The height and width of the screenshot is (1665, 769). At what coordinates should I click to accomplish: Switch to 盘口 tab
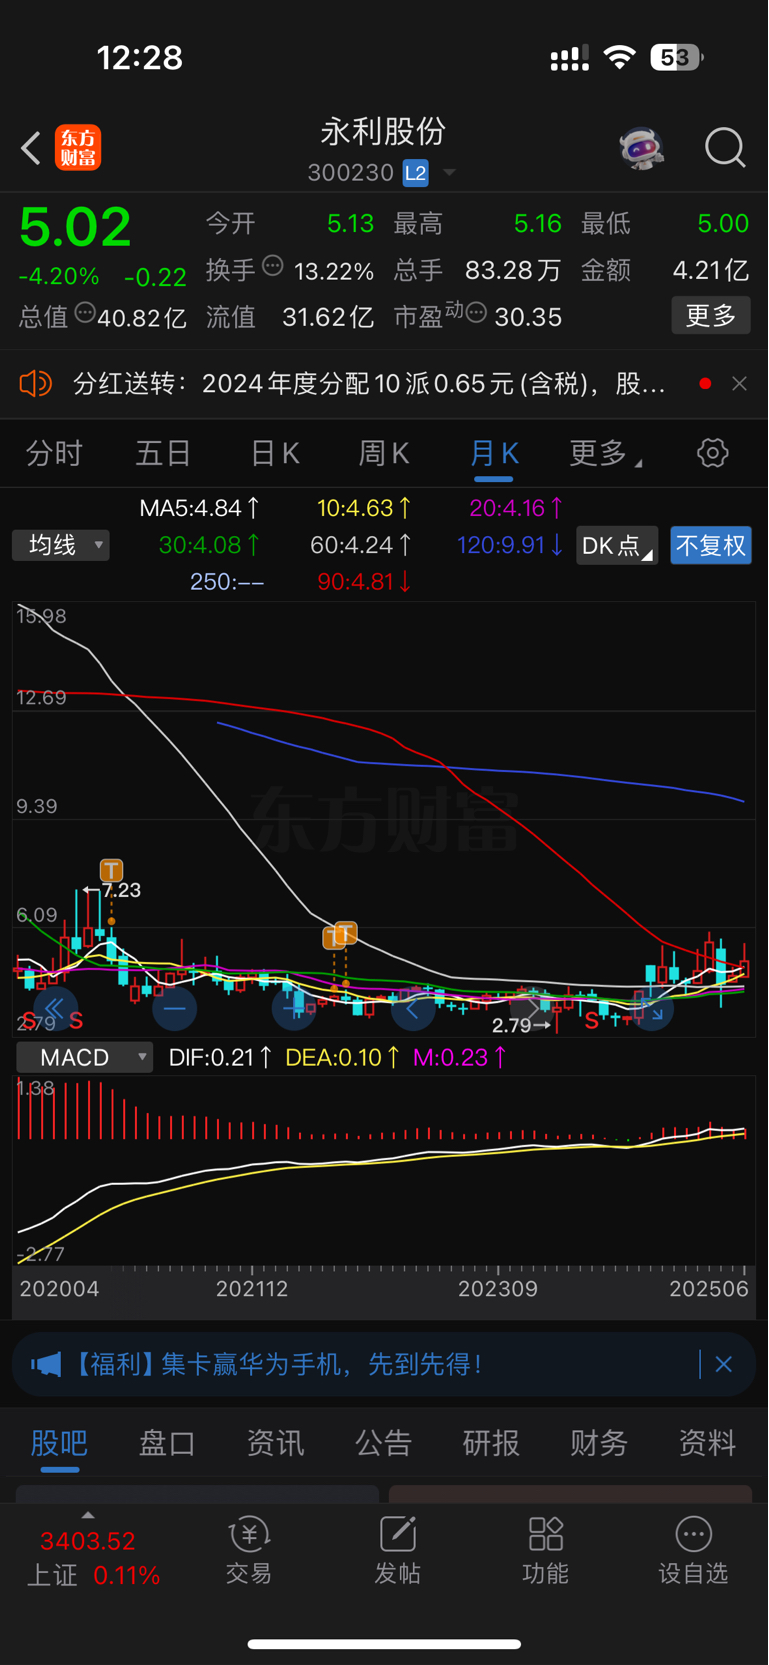pos(167,1443)
